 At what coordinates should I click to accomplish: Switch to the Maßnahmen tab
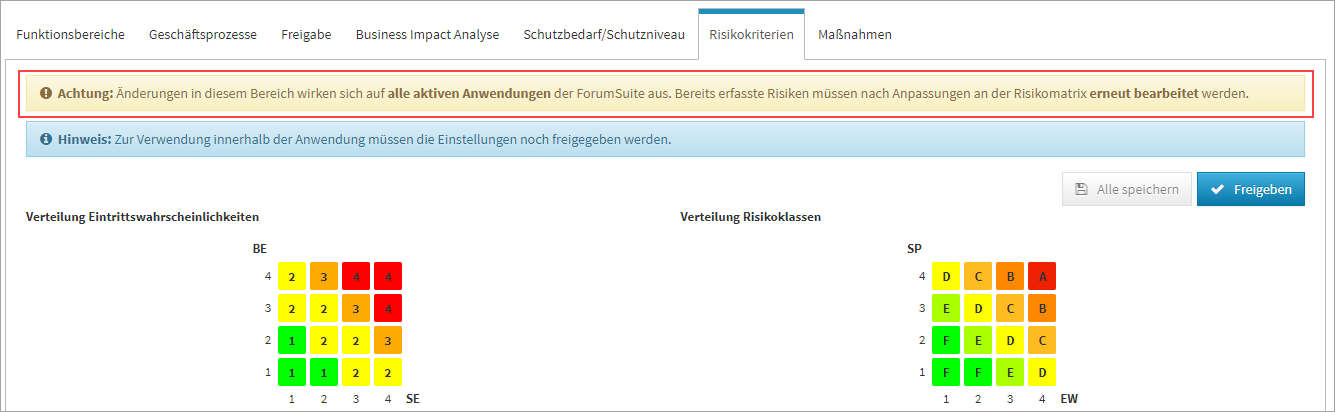[x=855, y=34]
